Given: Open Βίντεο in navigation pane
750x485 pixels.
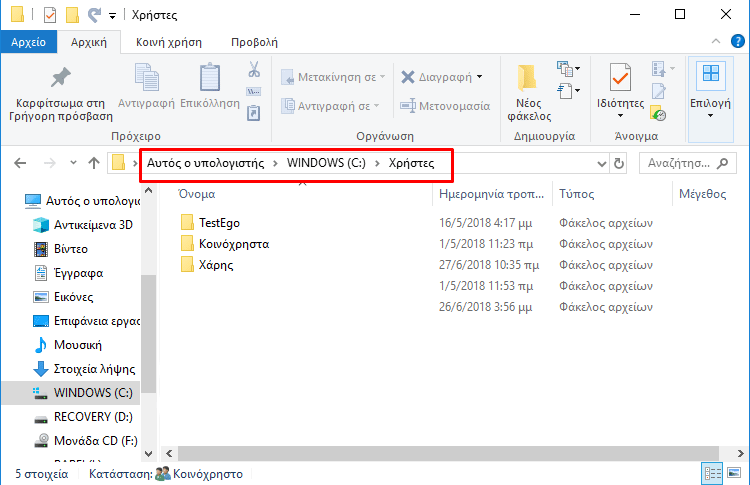Looking at the screenshot, I should pyautogui.click(x=61, y=249).
